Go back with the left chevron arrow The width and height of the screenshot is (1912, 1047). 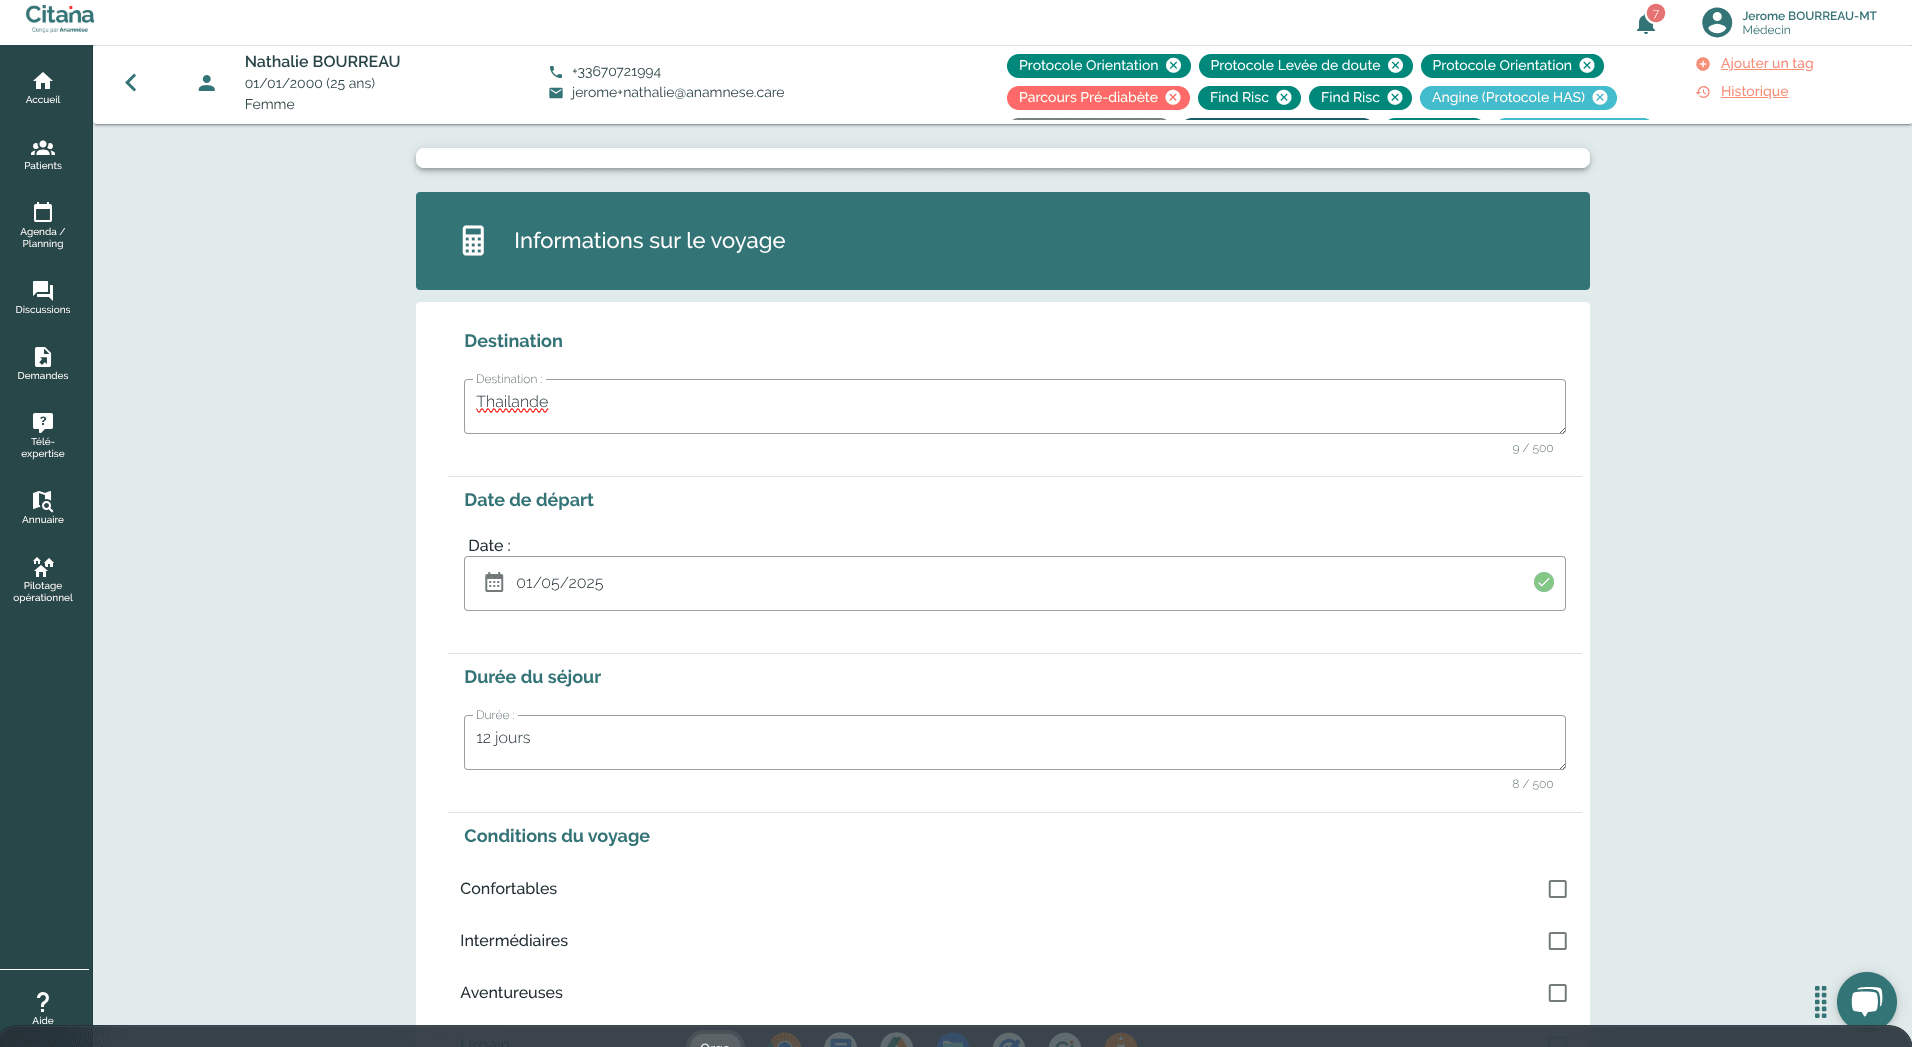131,83
